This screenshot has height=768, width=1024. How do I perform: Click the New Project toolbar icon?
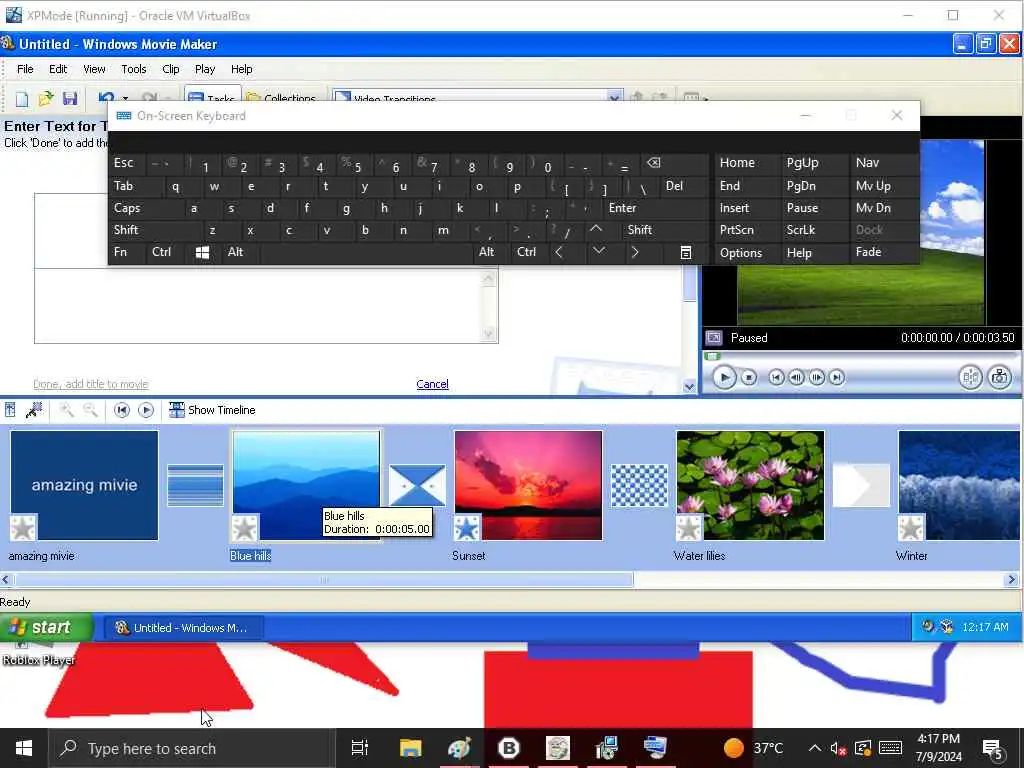point(22,99)
